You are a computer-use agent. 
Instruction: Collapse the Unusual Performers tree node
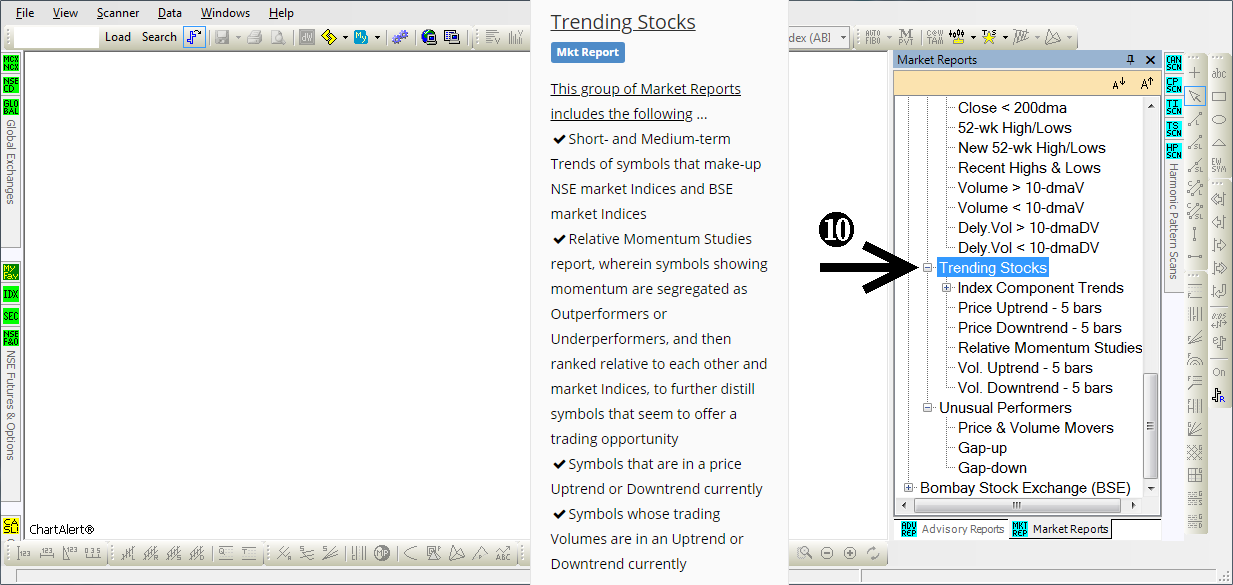928,408
